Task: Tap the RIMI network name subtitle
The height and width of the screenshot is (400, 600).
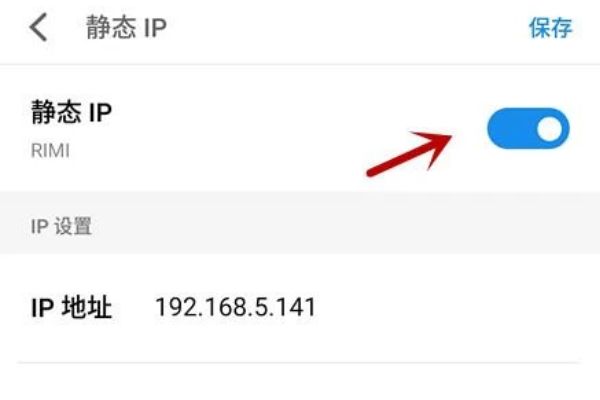Action: pyautogui.click(x=50, y=150)
